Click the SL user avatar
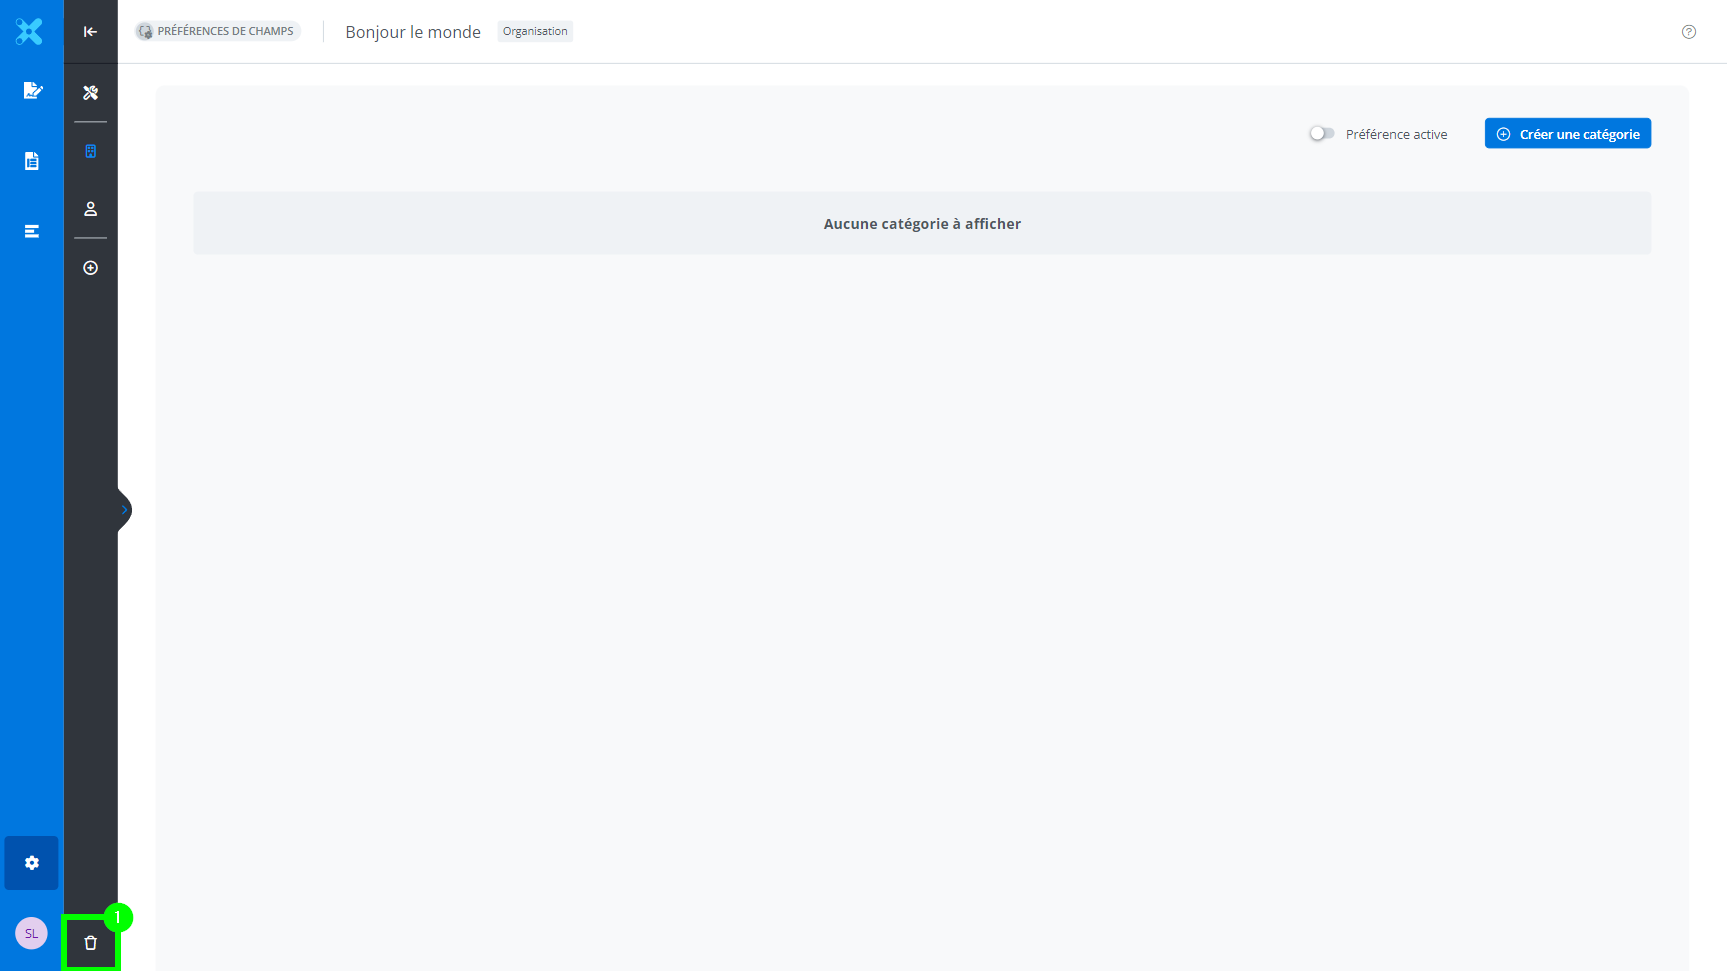 (31, 933)
